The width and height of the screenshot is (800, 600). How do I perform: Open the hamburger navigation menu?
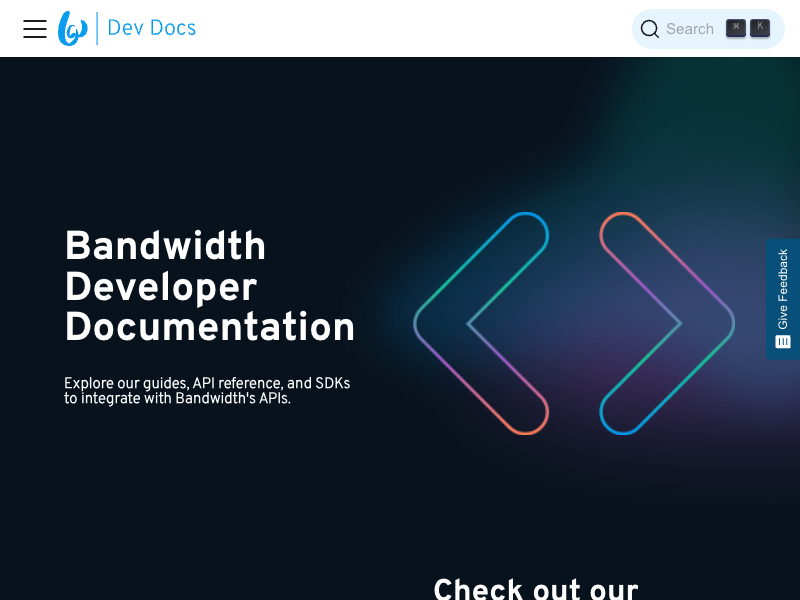(35, 29)
